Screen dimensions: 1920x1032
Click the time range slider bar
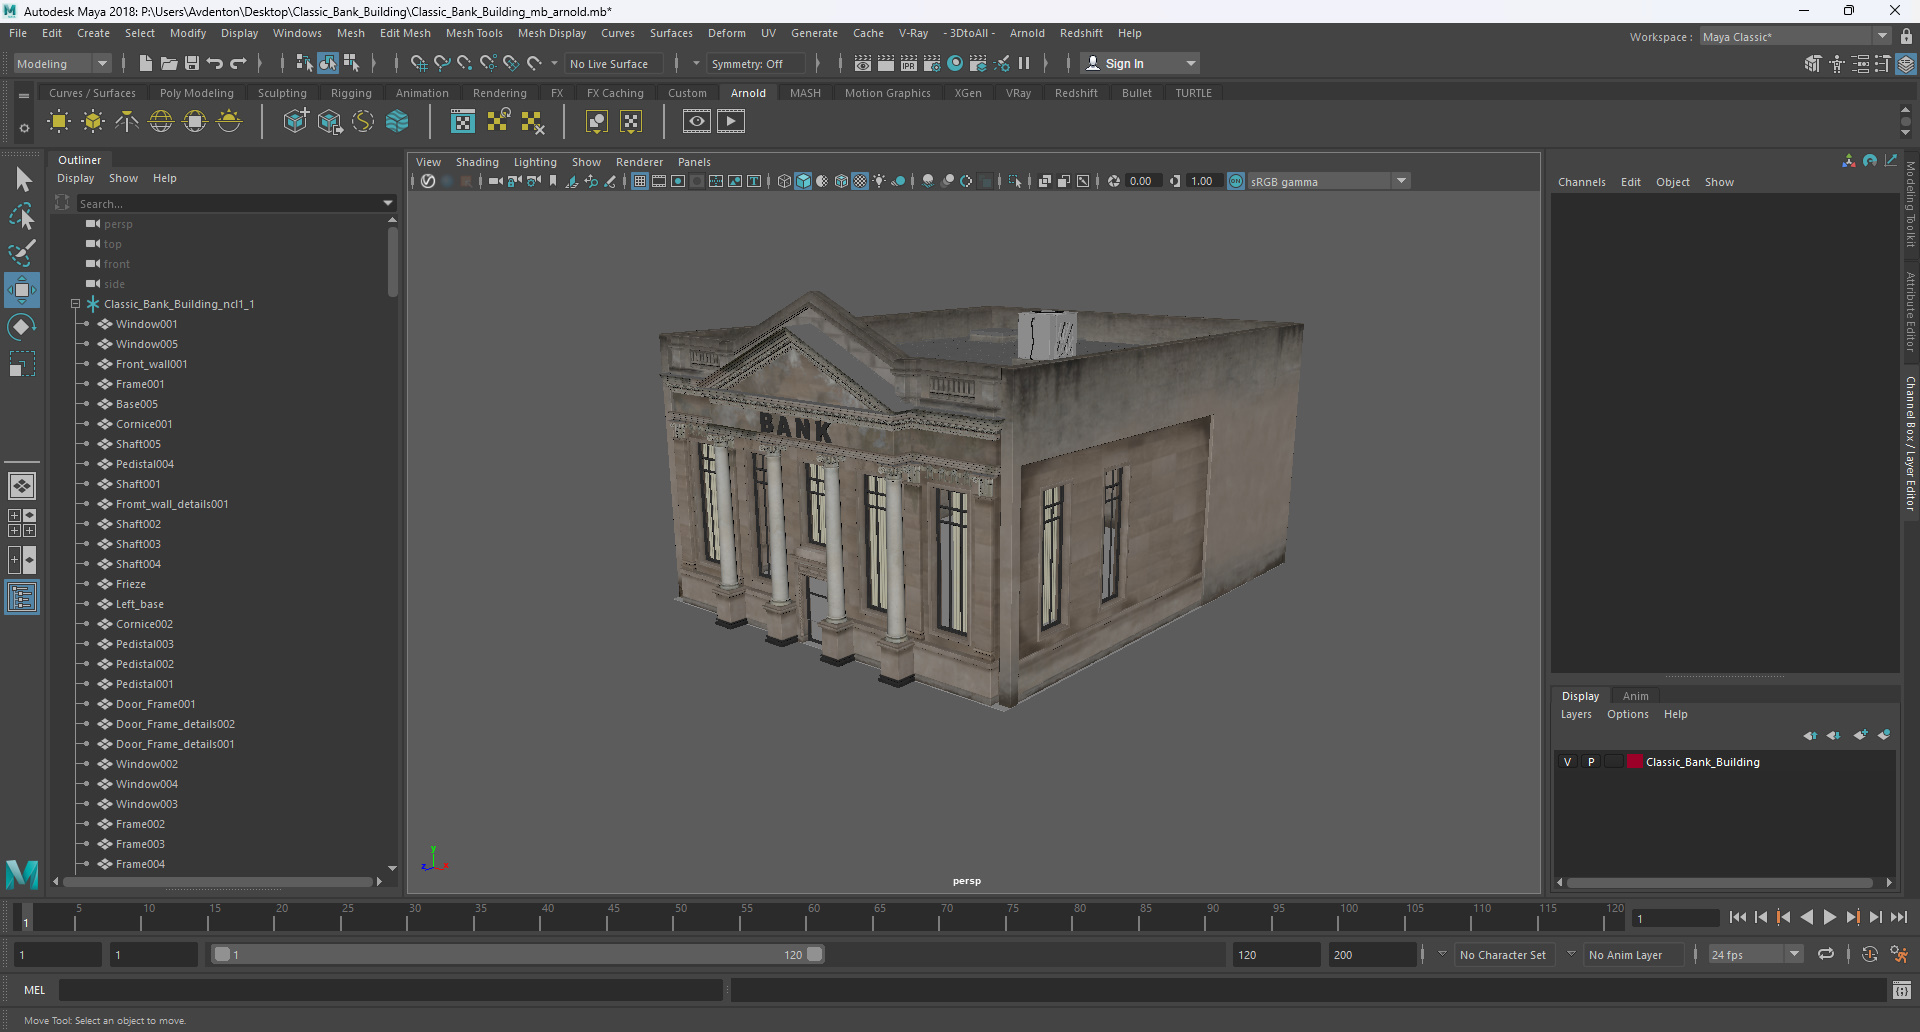[518, 954]
